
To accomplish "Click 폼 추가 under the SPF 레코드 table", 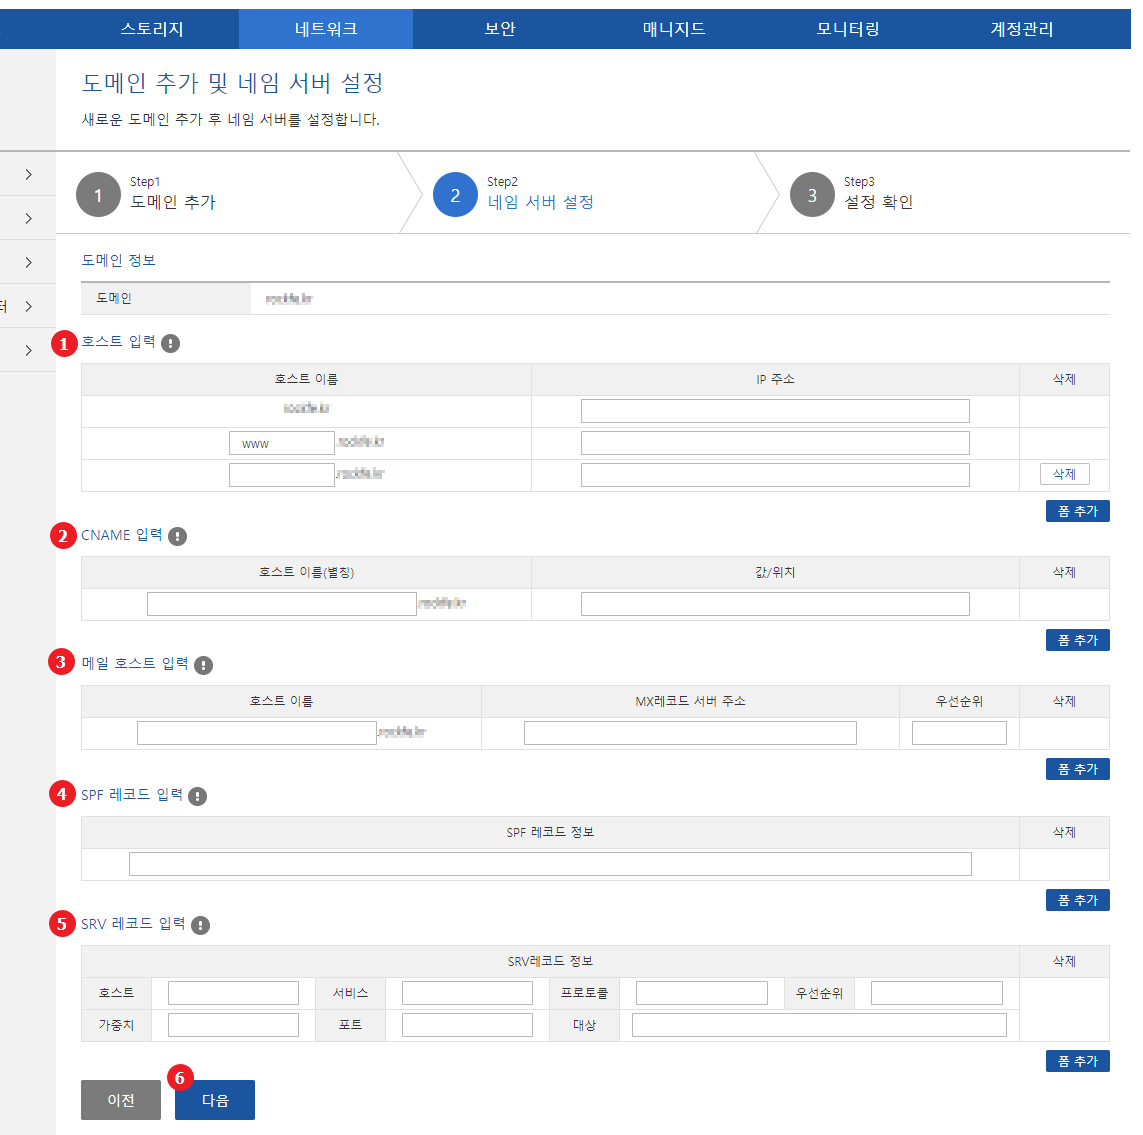I will [x=1077, y=900].
